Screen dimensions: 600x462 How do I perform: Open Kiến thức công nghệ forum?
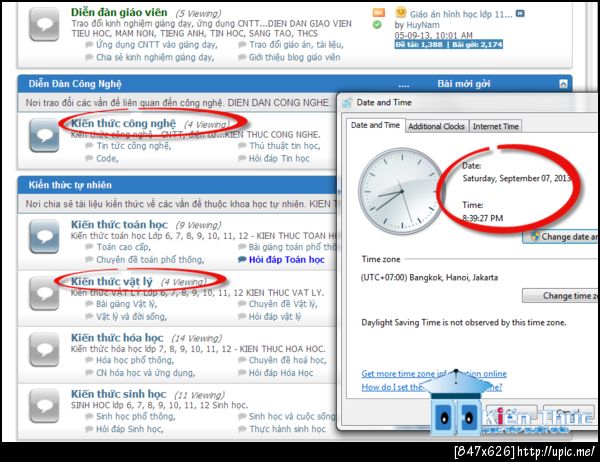point(123,123)
